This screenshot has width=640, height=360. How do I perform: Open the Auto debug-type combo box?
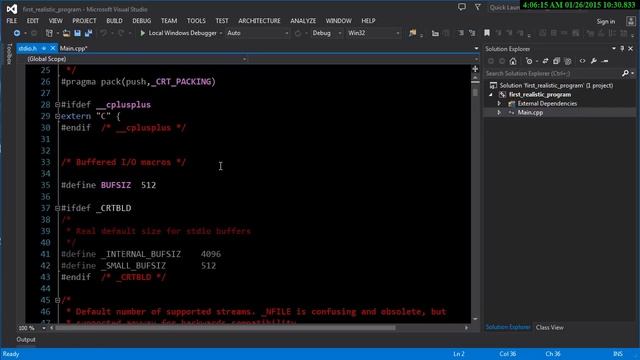click(x=257, y=33)
